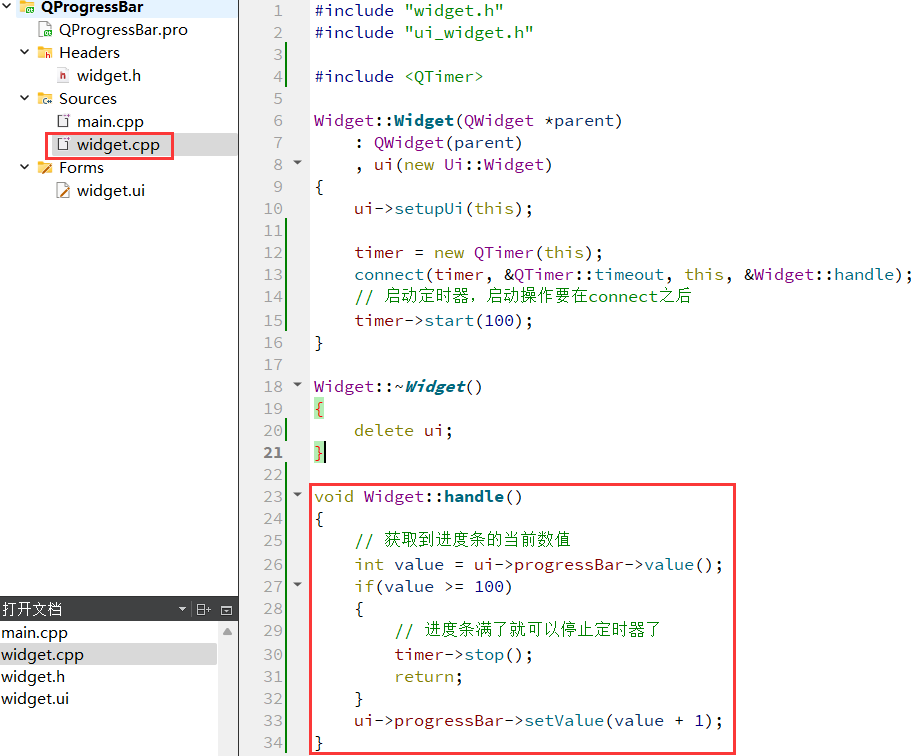Open main.cpp under Sources

(x=110, y=121)
